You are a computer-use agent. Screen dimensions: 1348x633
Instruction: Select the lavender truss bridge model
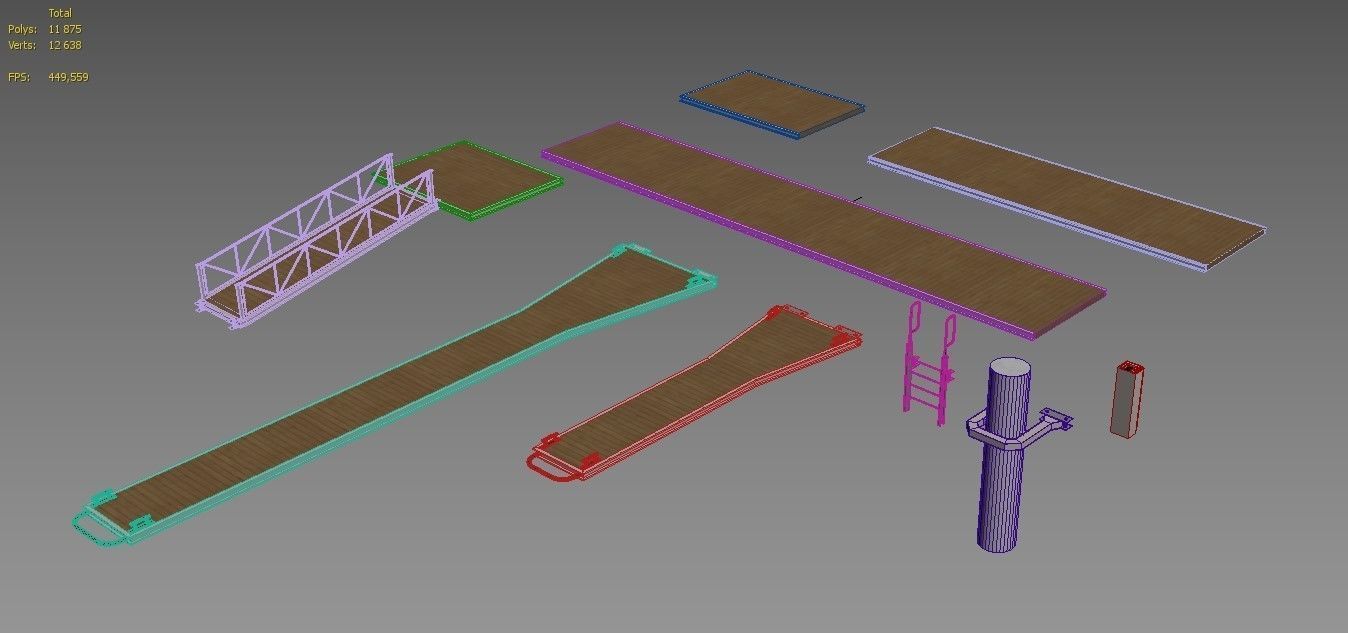tap(316, 243)
